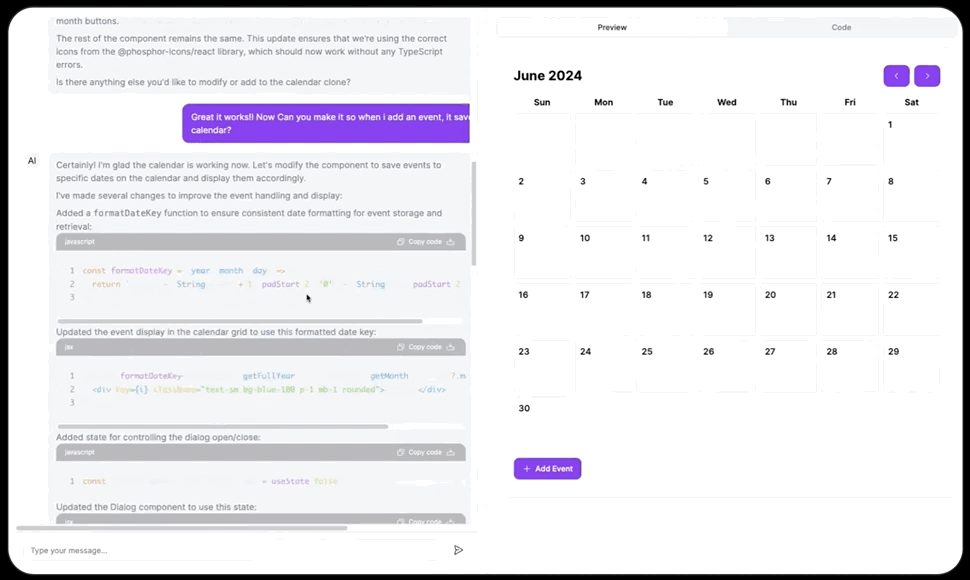Click download icon on the jsx code block

tap(451, 347)
